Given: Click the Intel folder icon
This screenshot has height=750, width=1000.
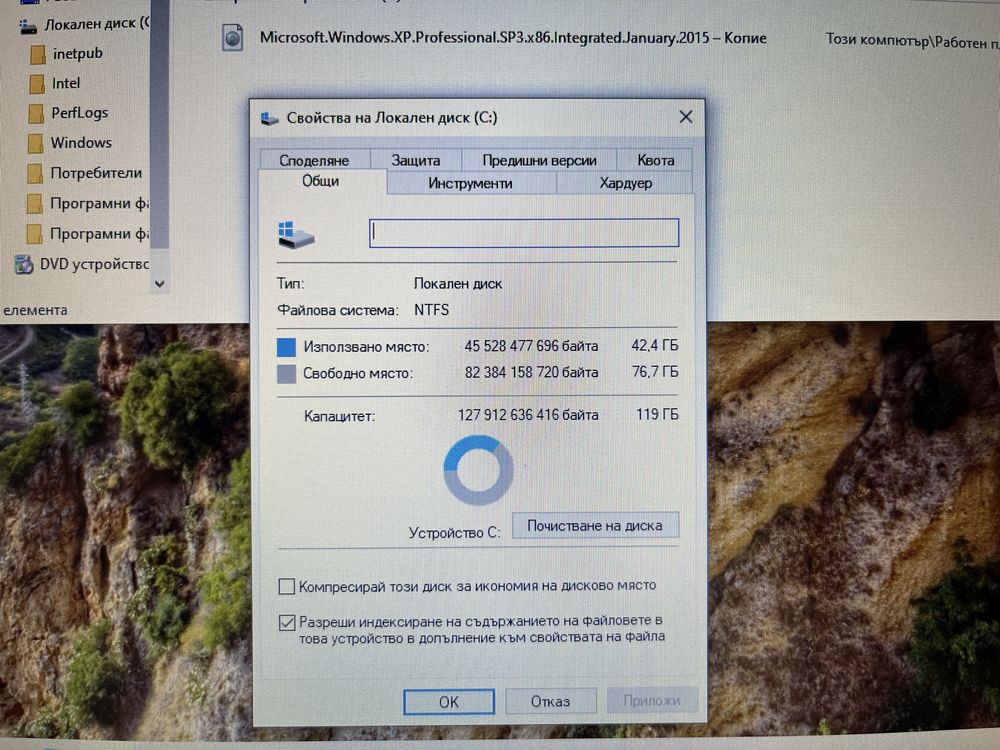Looking at the screenshot, I should [x=37, y=84].
